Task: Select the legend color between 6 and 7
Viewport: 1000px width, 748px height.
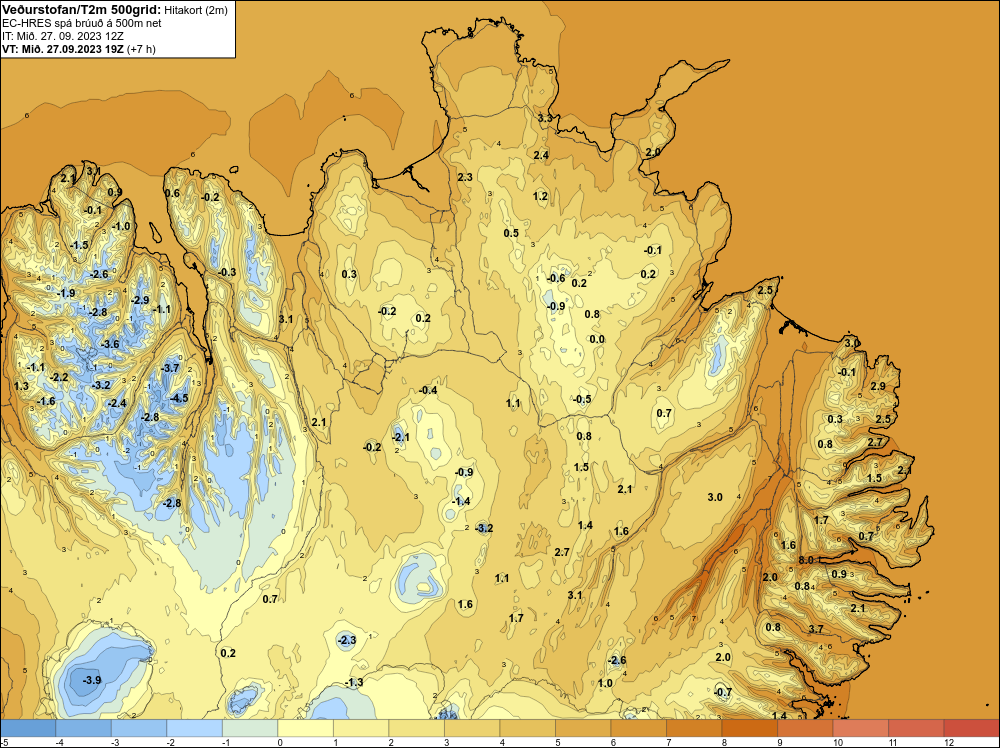Action: coord(638,728)
